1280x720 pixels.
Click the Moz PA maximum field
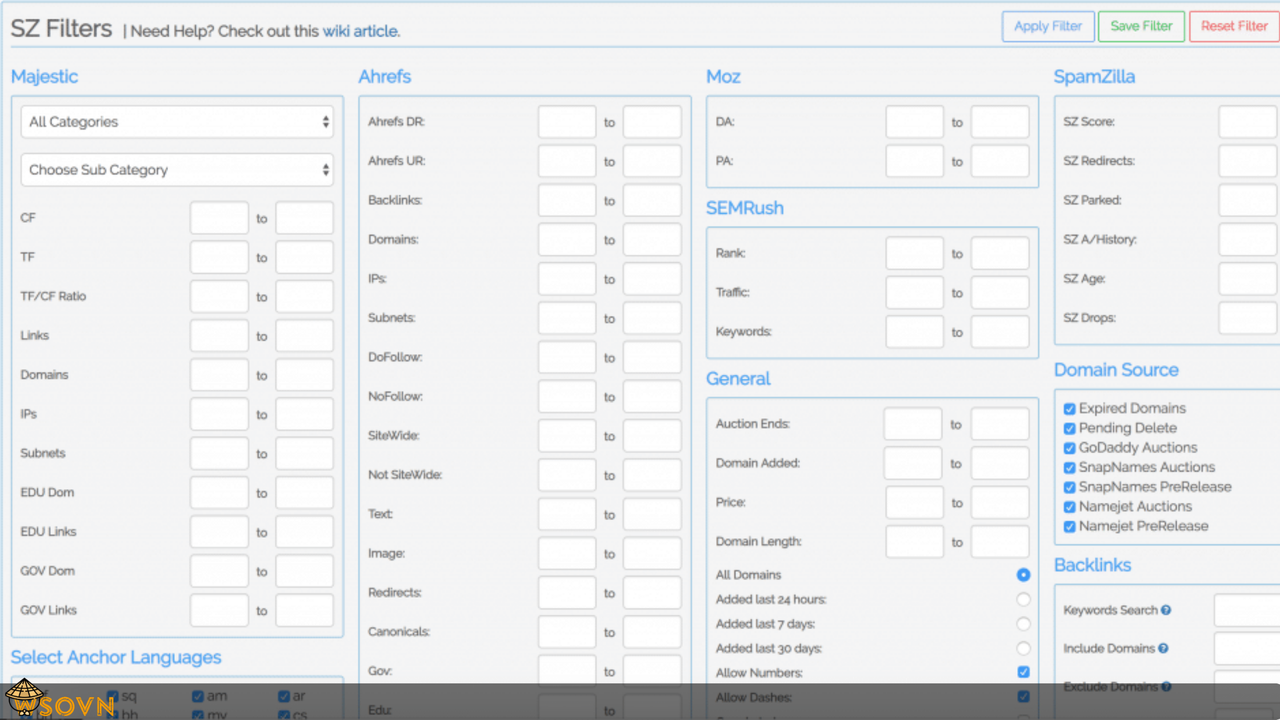(x=1000, y=161)
